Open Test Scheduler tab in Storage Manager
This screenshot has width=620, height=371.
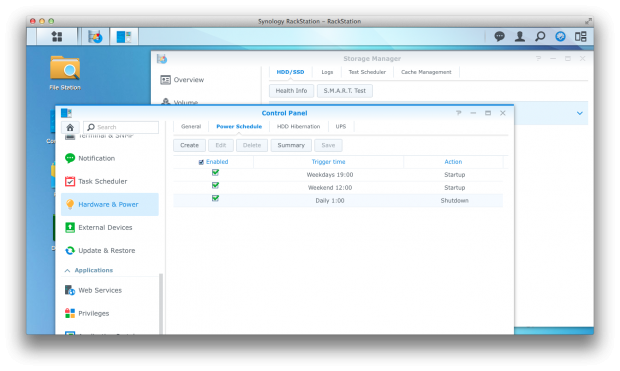(367, 72)
